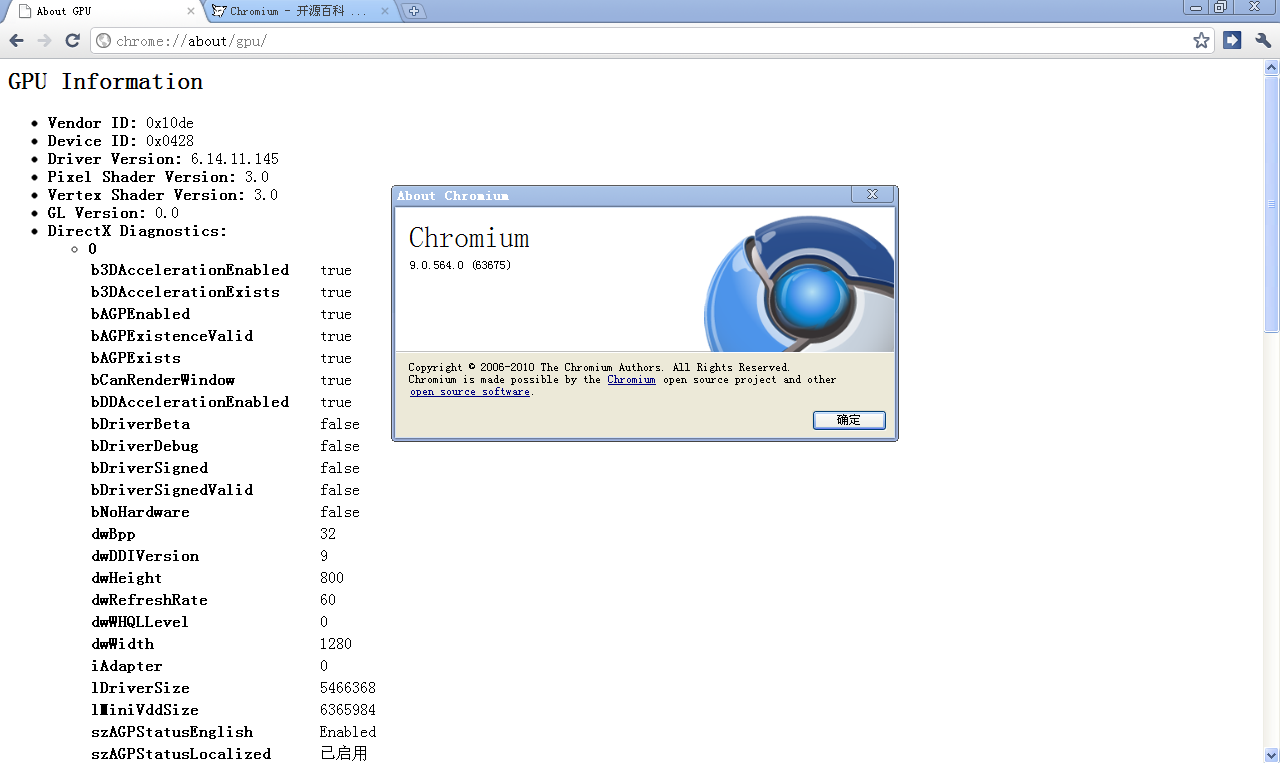Image resolution: width=1280 pixels, height=763 pixels.
Task: Open a new tab with plus button
Action: [x=414, y=12]
